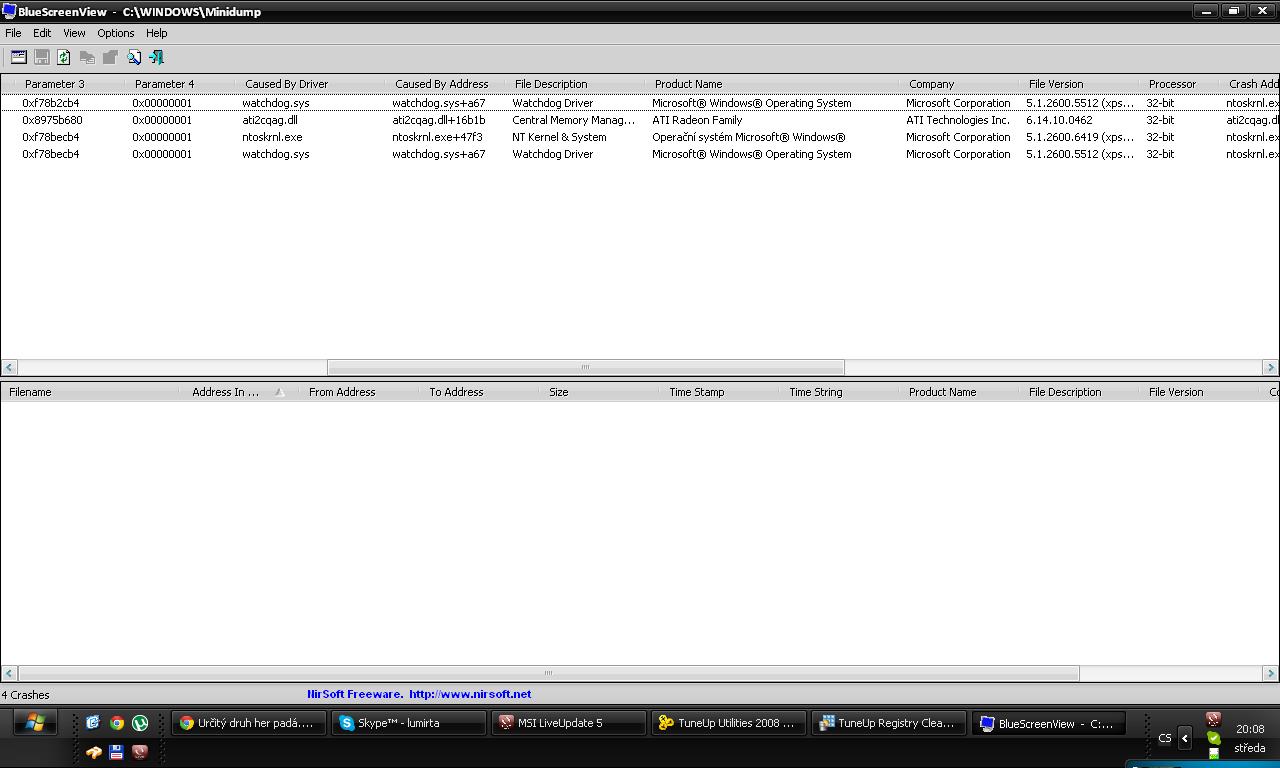The image size is (1280, 768).
Task: Sort upper pane by File Description column
Action: 577,84
